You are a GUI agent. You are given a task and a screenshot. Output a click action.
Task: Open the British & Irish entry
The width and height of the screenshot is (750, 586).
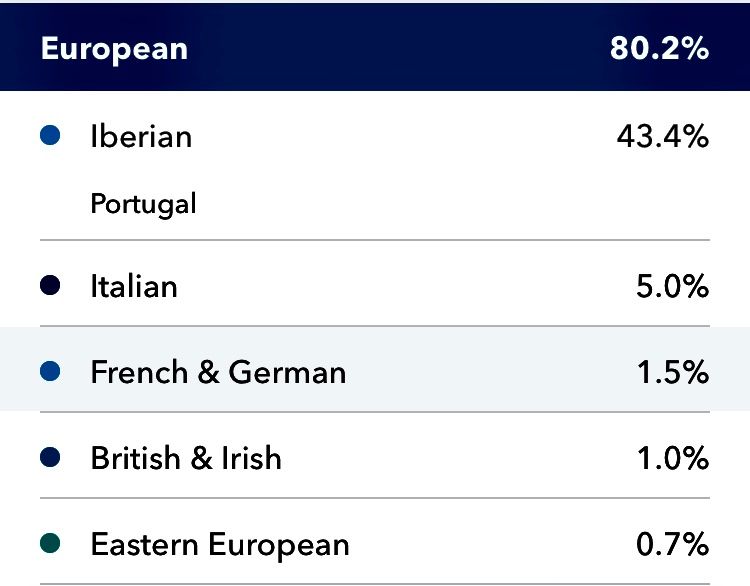[186, 459]
